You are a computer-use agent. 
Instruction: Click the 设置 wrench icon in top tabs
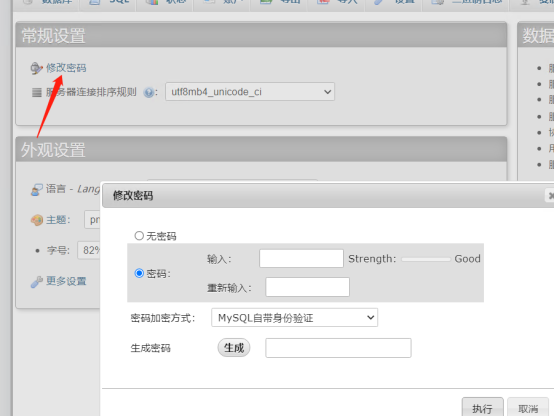click(378, 2)
